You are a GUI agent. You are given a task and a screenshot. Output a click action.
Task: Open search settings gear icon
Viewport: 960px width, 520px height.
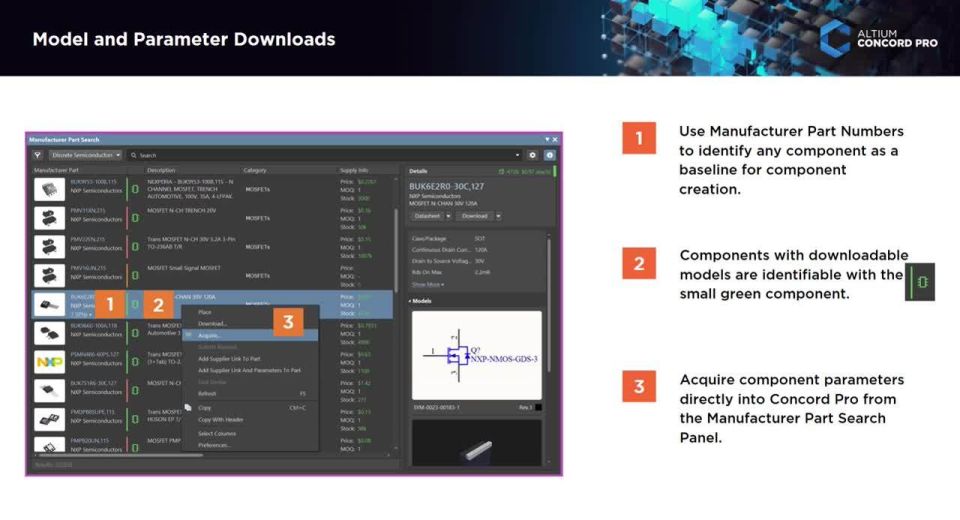533,156
